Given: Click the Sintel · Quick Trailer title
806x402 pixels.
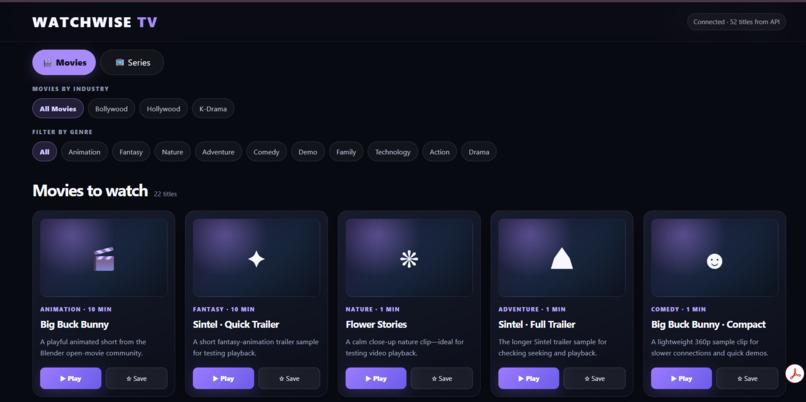Looking at the screenshot, I should coord(236,324).
